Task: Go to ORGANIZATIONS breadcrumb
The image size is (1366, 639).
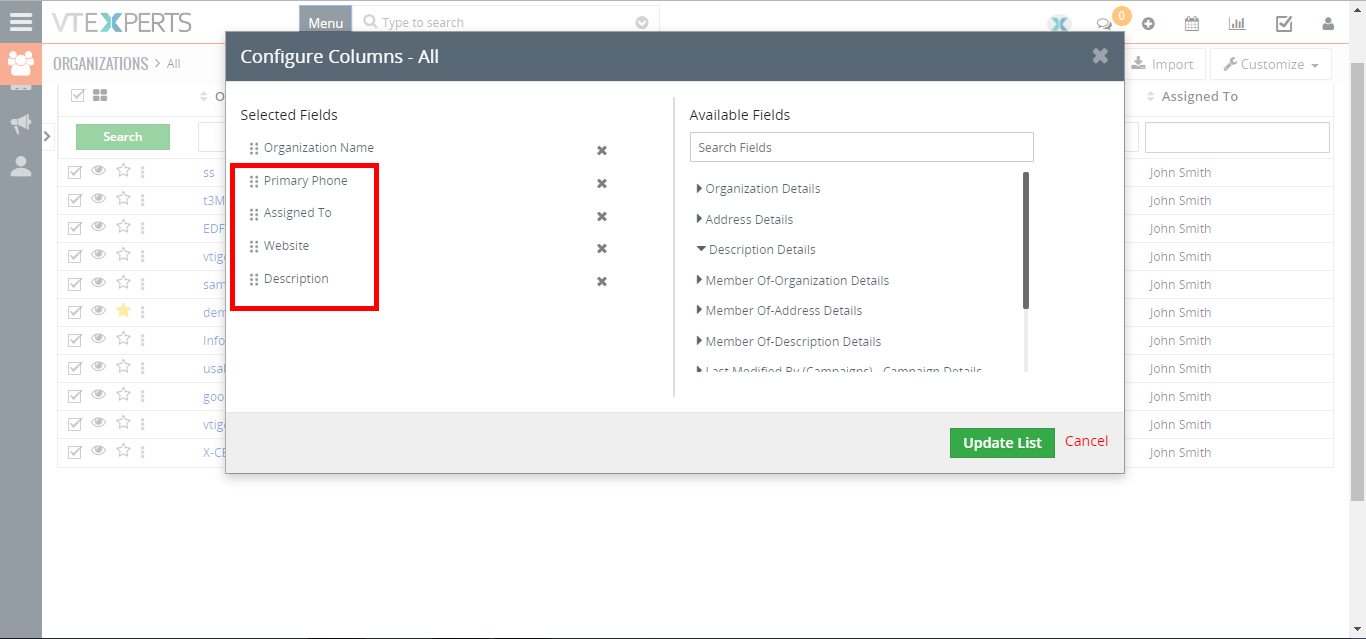Action: 100,63
